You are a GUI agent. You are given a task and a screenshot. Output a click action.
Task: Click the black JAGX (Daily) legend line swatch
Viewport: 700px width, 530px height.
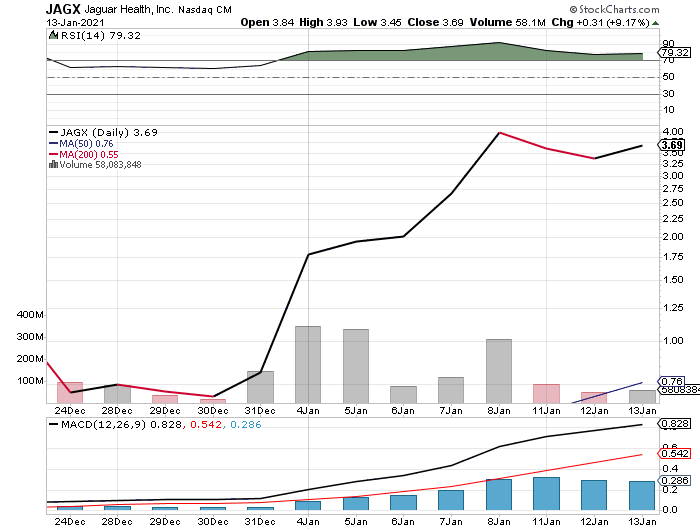54,133
